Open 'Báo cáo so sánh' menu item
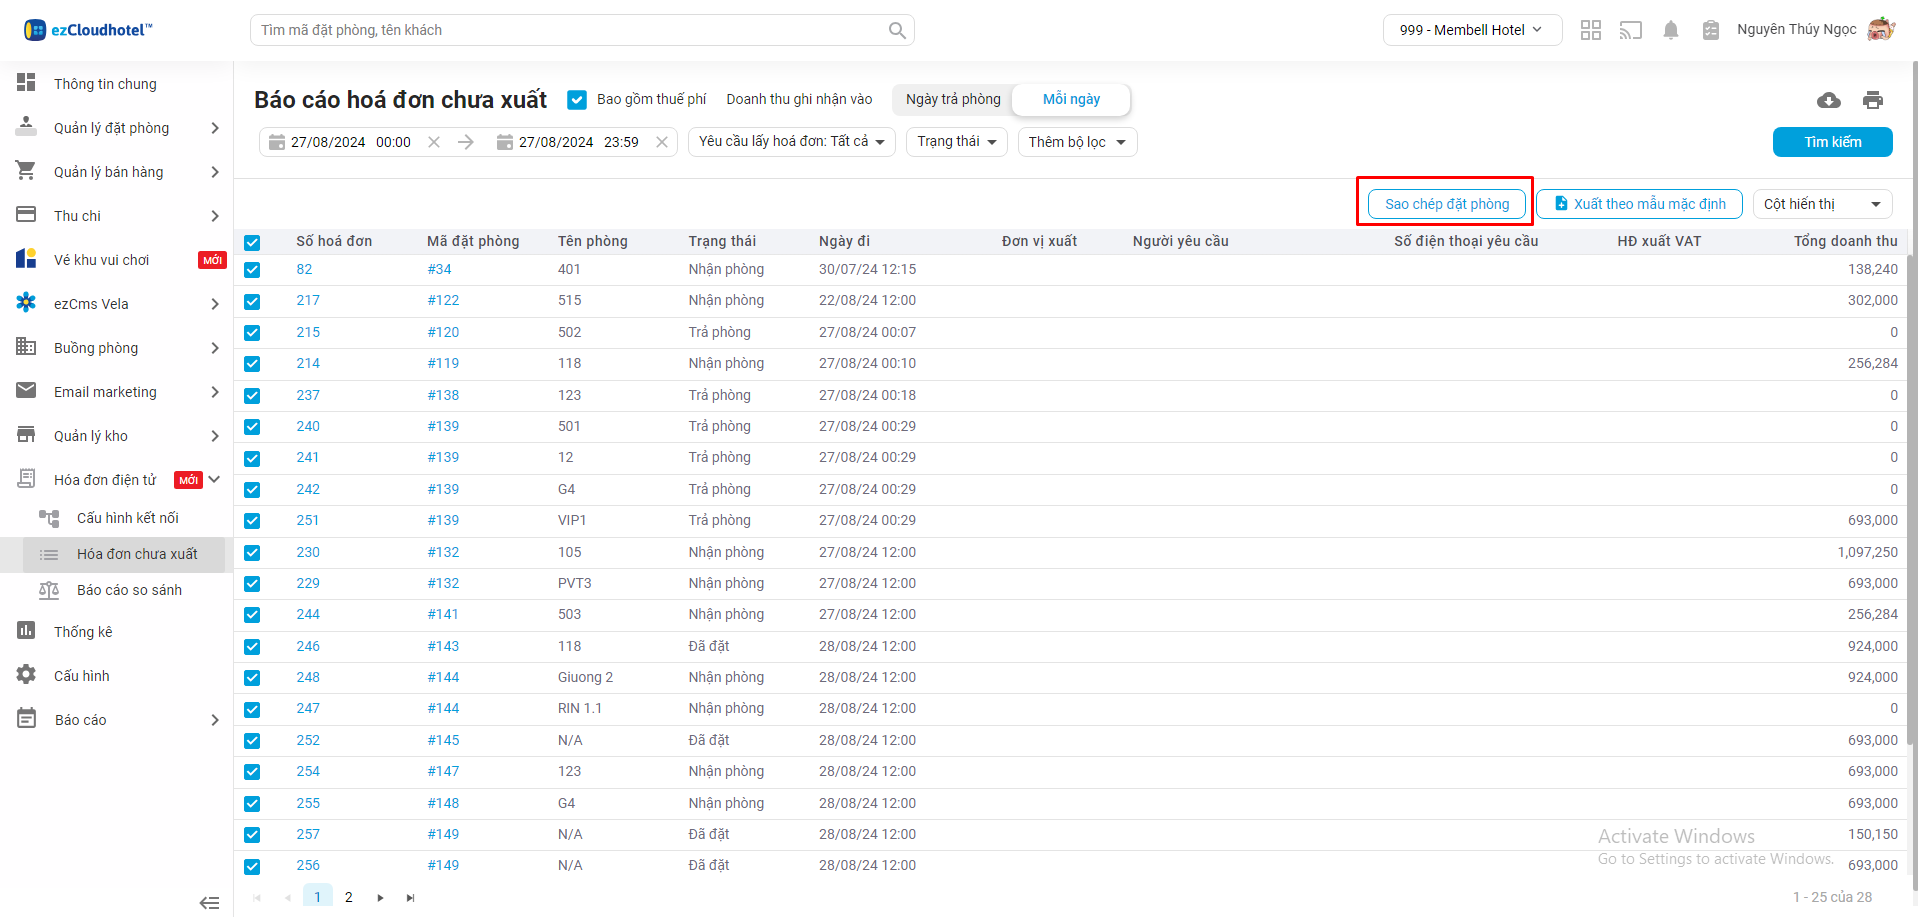The width and height of the screenshot is (1918, 917). pos(129,590)
